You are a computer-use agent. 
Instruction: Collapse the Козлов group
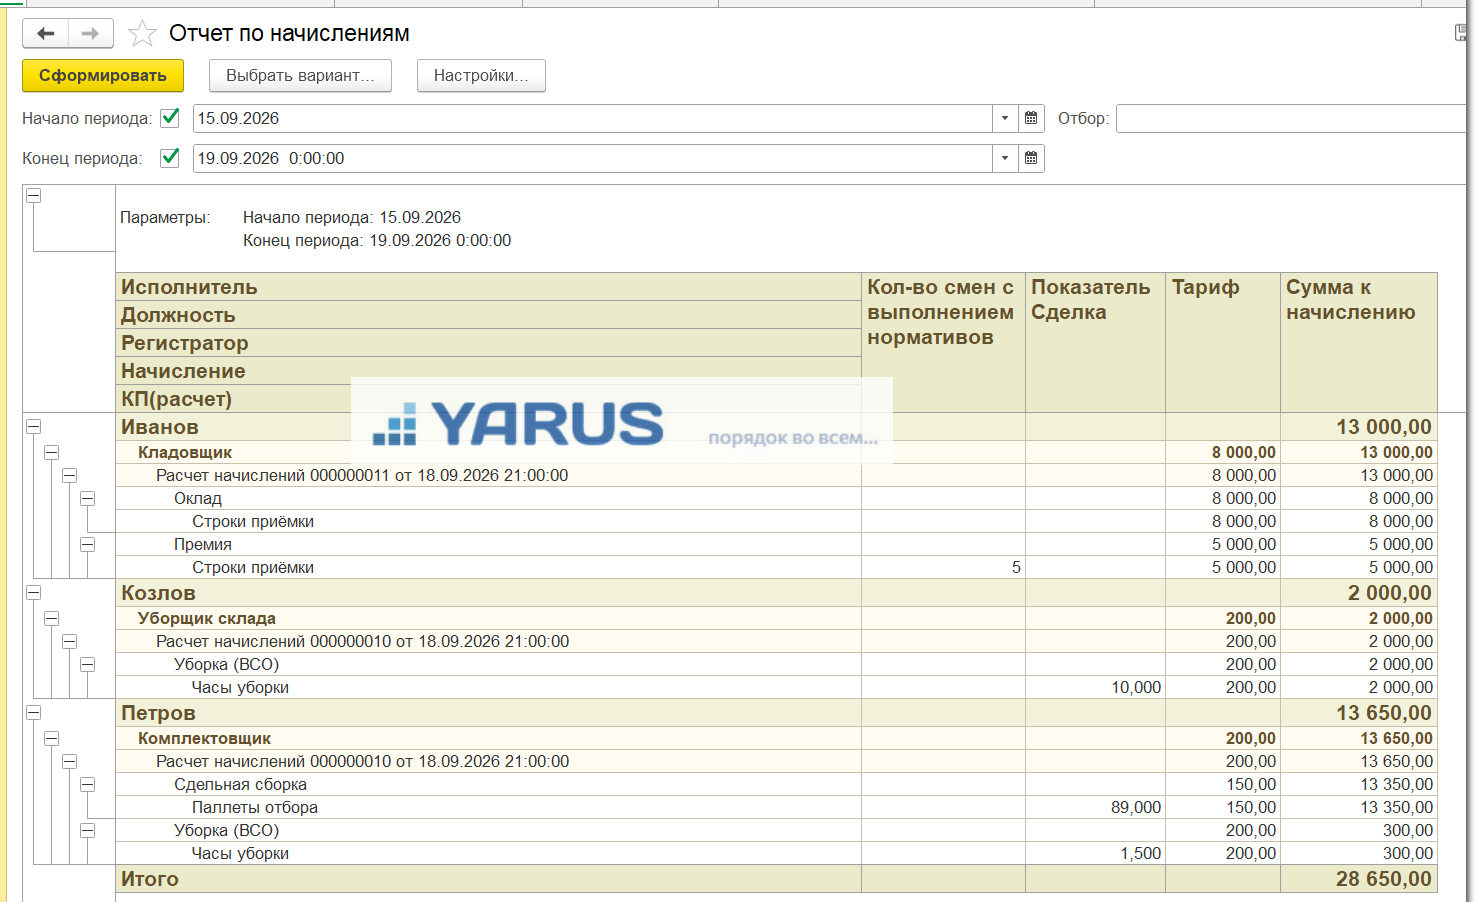pyautogui.click(x=34, y=593)
